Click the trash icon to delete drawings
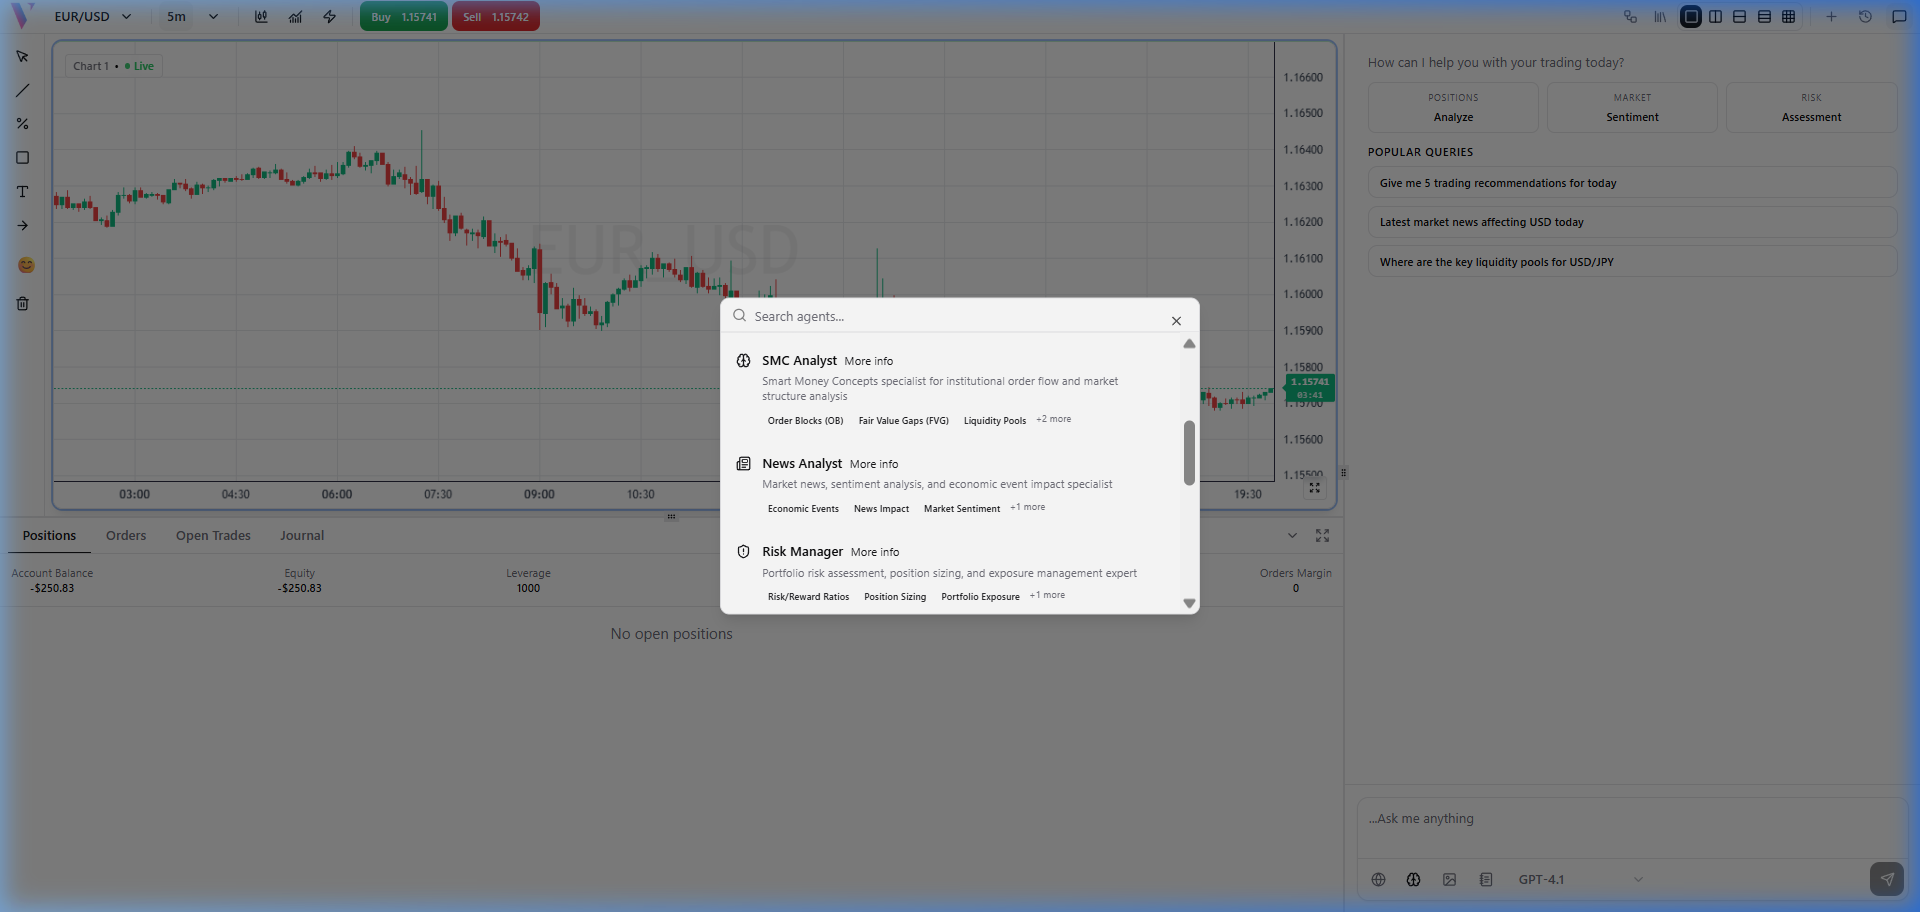This screenshot has height=912, width=1920. (22, 304)
